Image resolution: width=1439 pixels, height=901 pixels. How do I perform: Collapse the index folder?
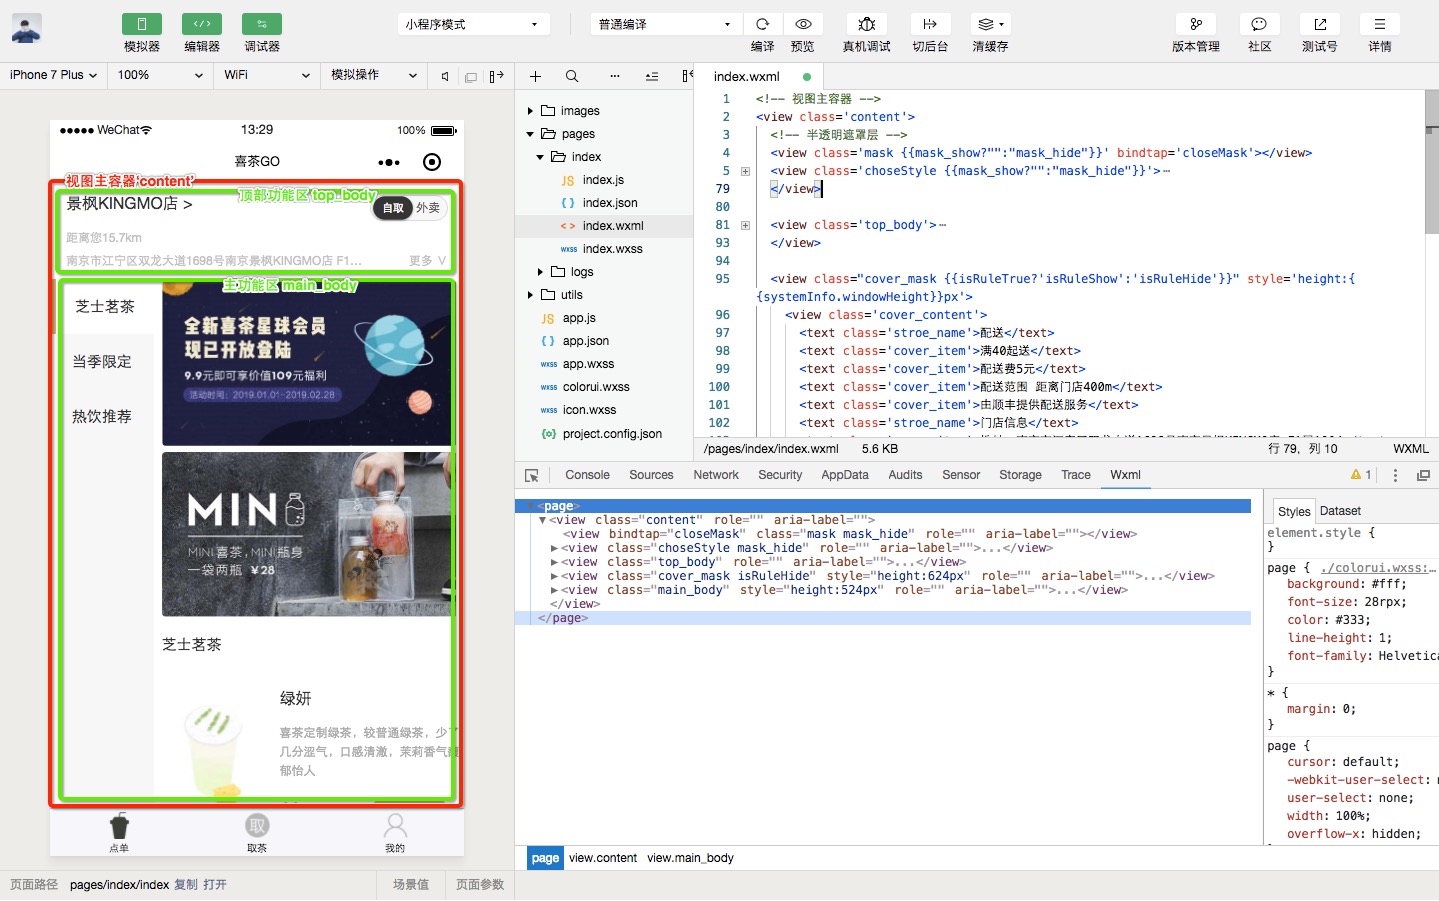(540, 157)
